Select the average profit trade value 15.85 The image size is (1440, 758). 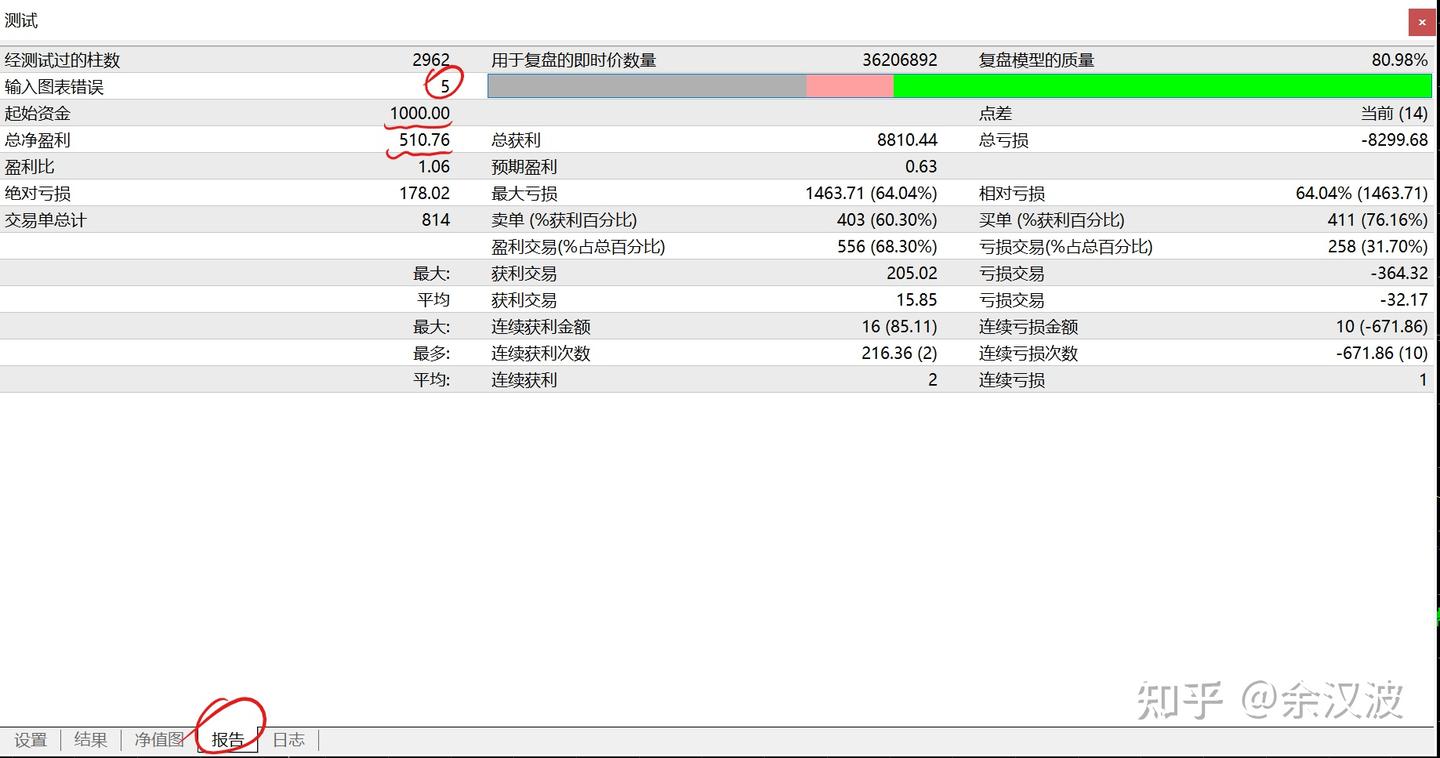tap(917, 300)
